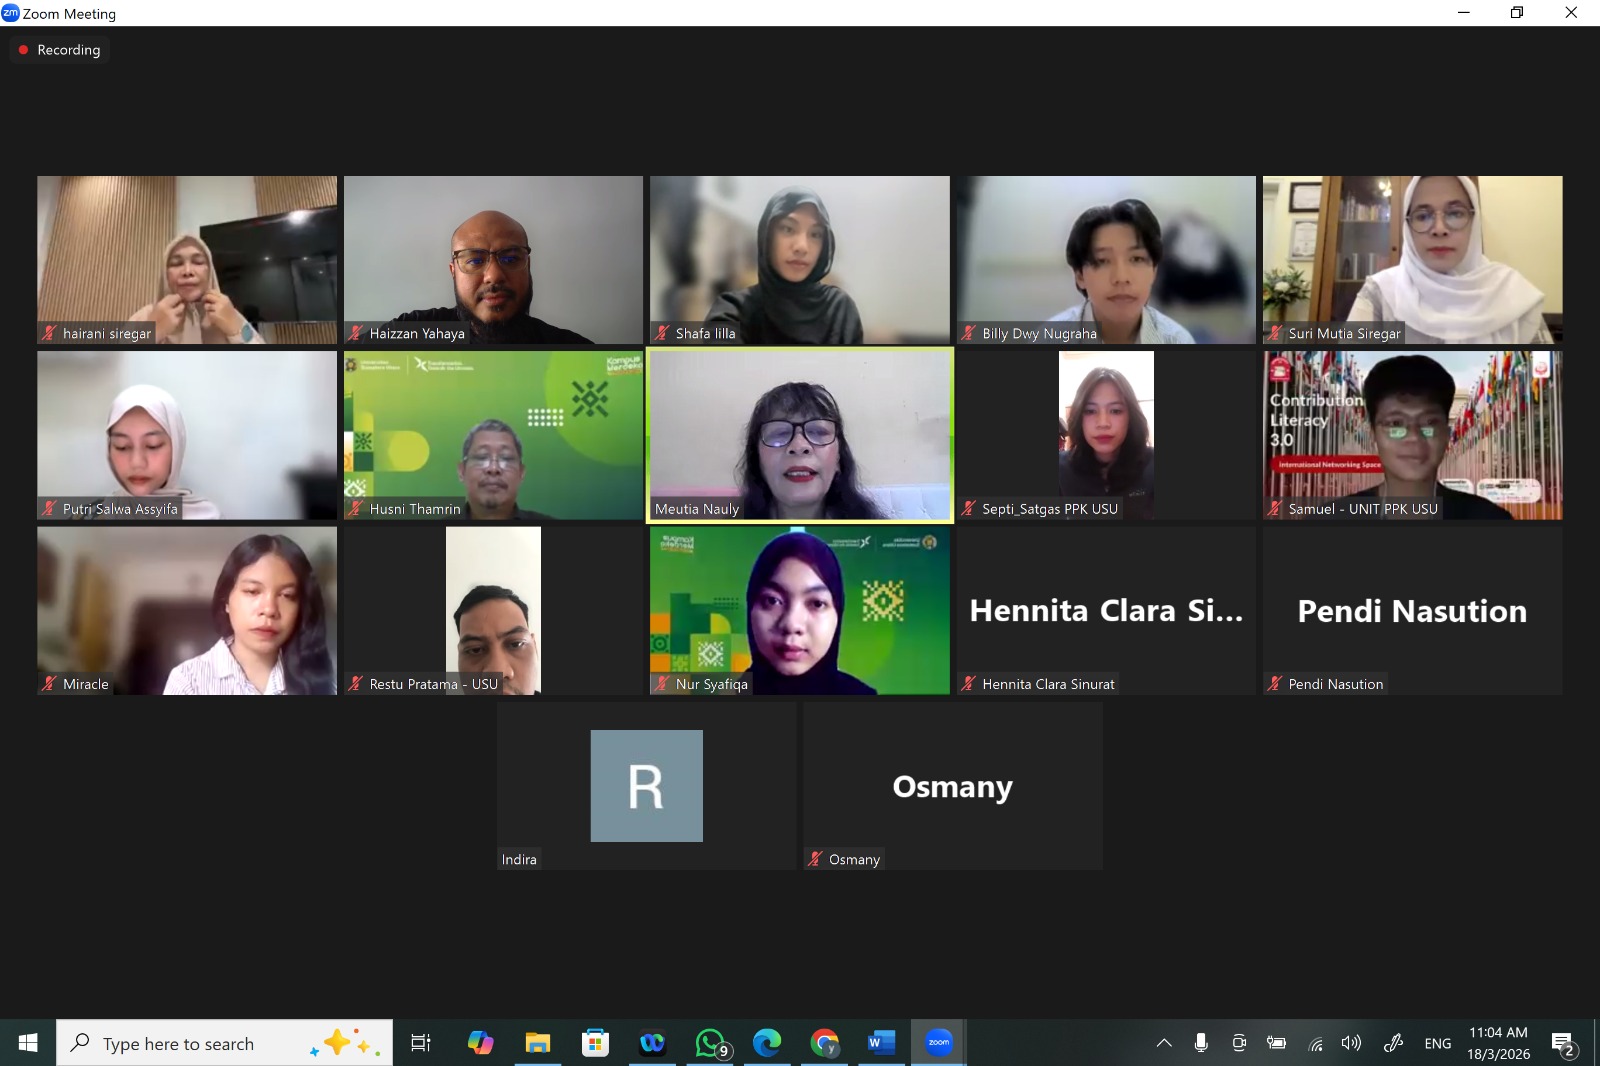The height and width of the screenshot is (1066, 1600).
Task: Open the Windows Start button
Action: click(x=28, y=1043)
